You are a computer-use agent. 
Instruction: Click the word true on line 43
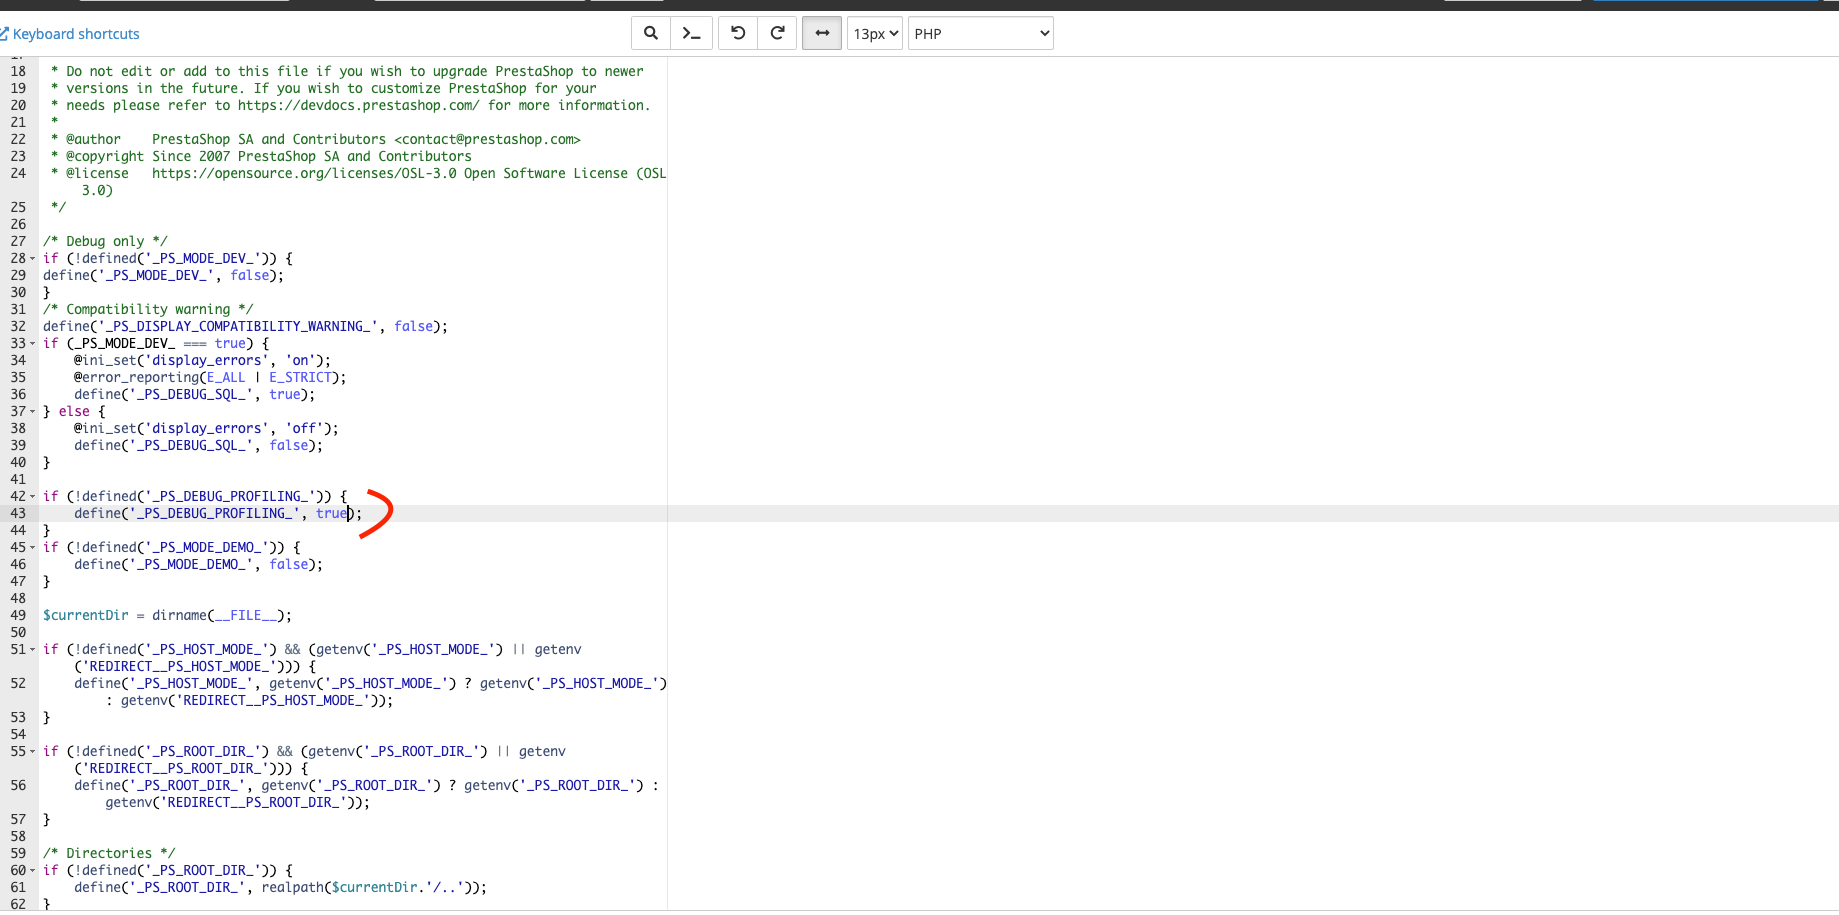[331, 513]
